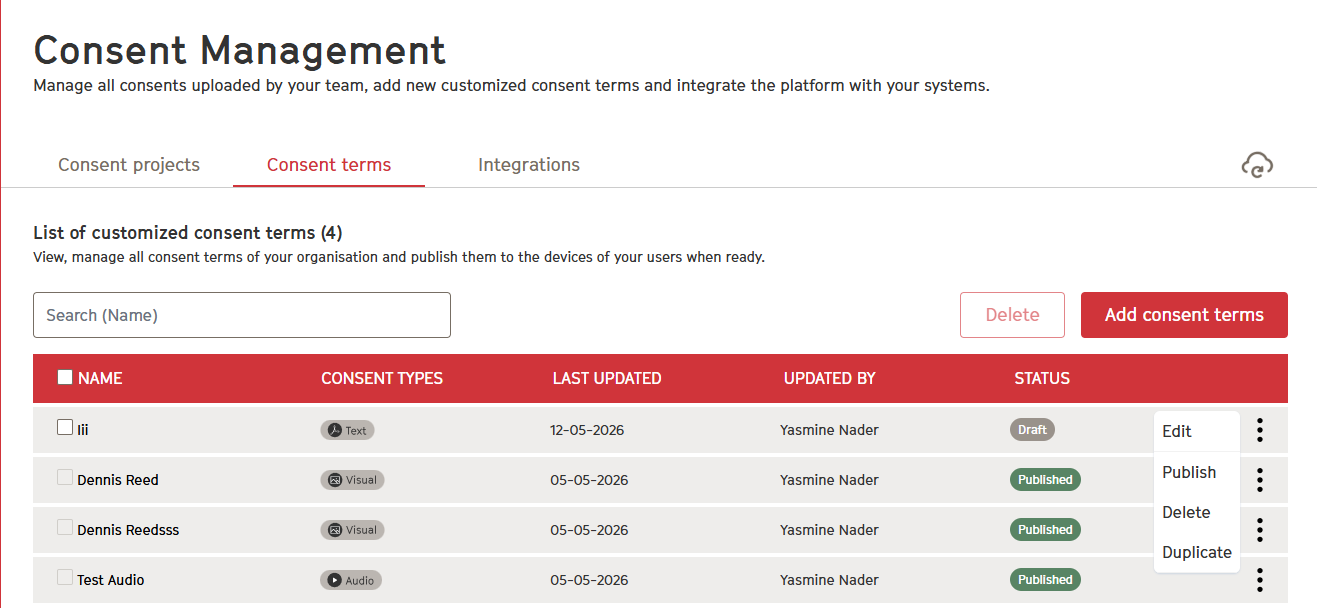Click the Draft status badge
The height and width of the screenshot is (608, 1317).
1032,430
